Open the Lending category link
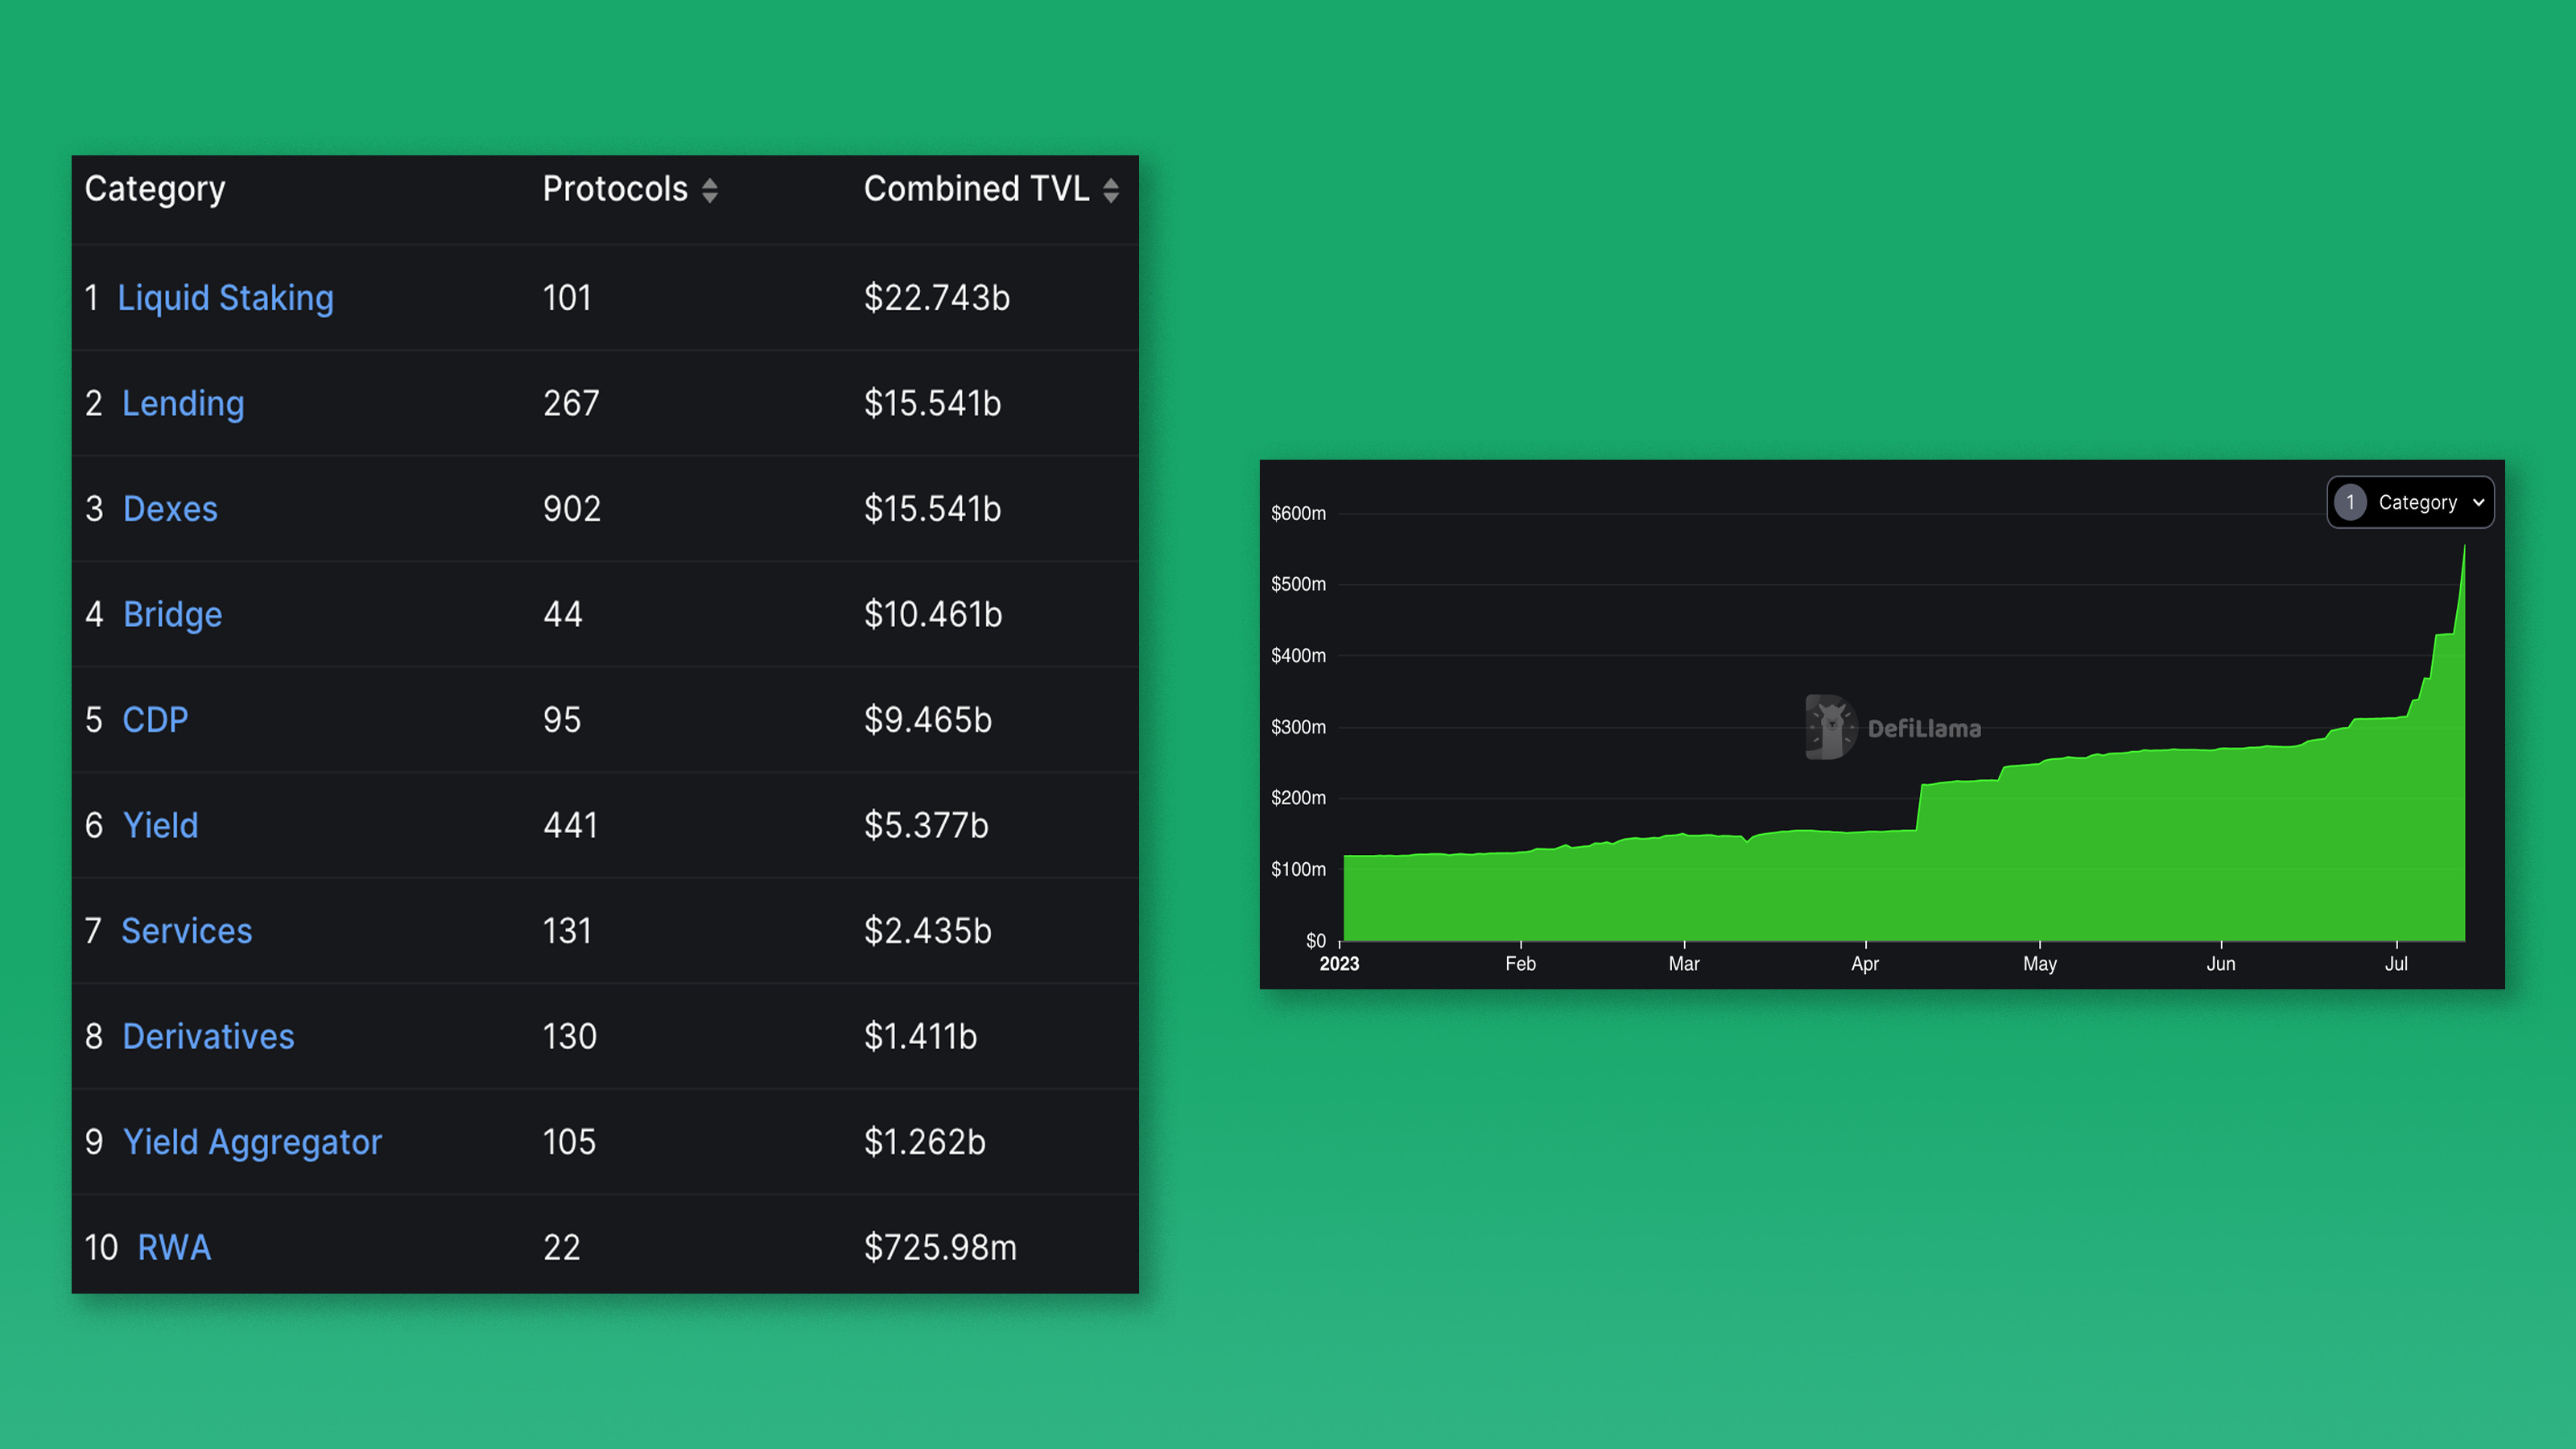Image resolution: width=2576 pixels, height=1449 pixels. pyautogui.click(x=183, y=403)
